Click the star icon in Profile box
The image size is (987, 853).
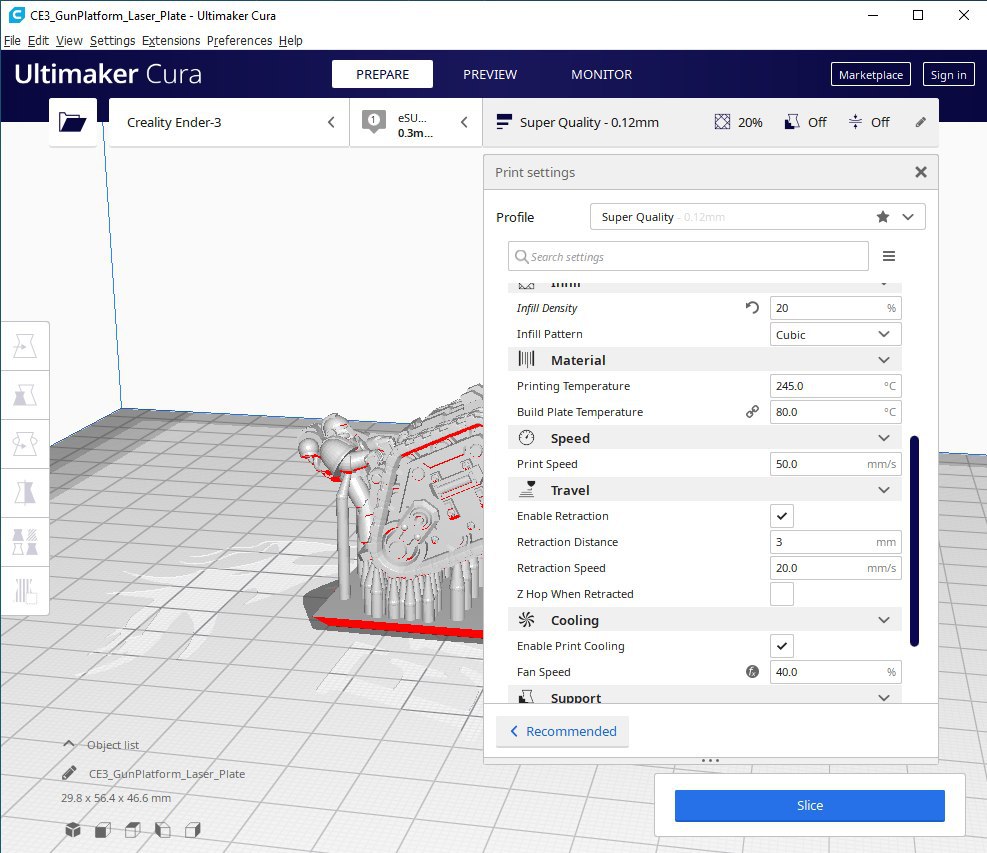(883, 217)
